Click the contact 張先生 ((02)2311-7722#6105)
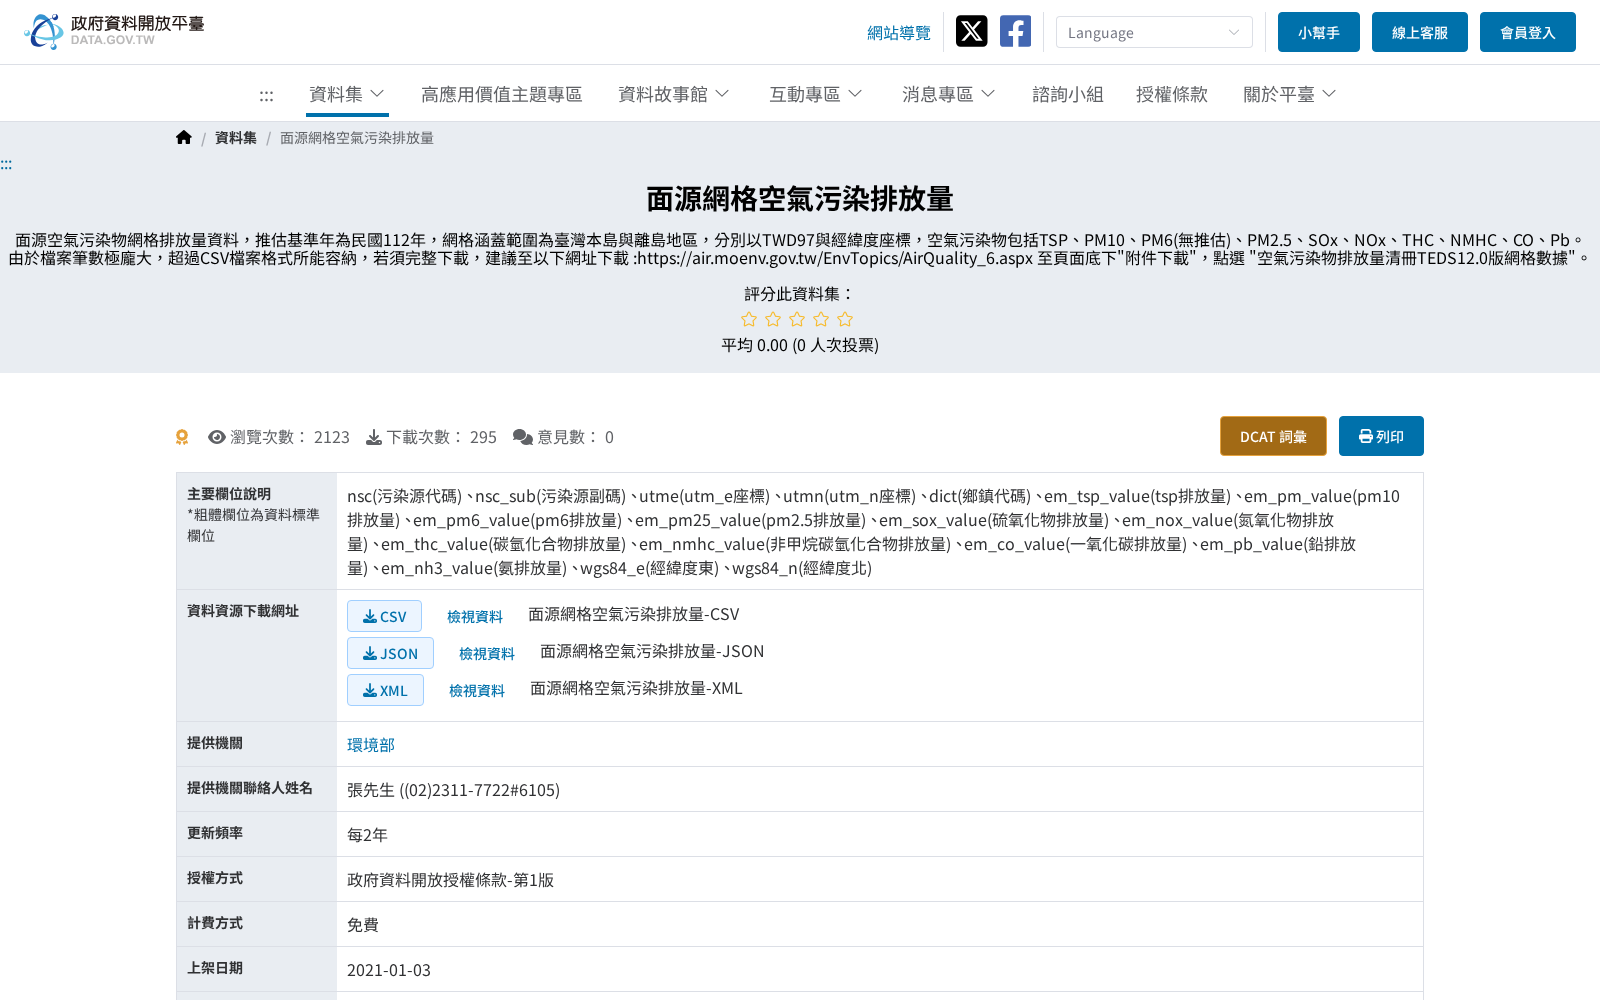 (x=453, y=790)
